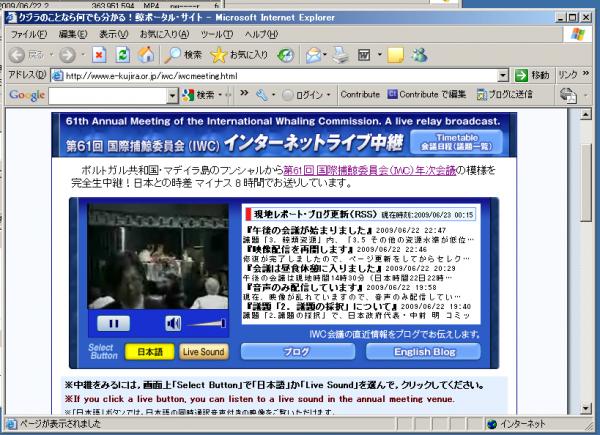
Task: Open the ブログ button
Action: coord(298,352)
